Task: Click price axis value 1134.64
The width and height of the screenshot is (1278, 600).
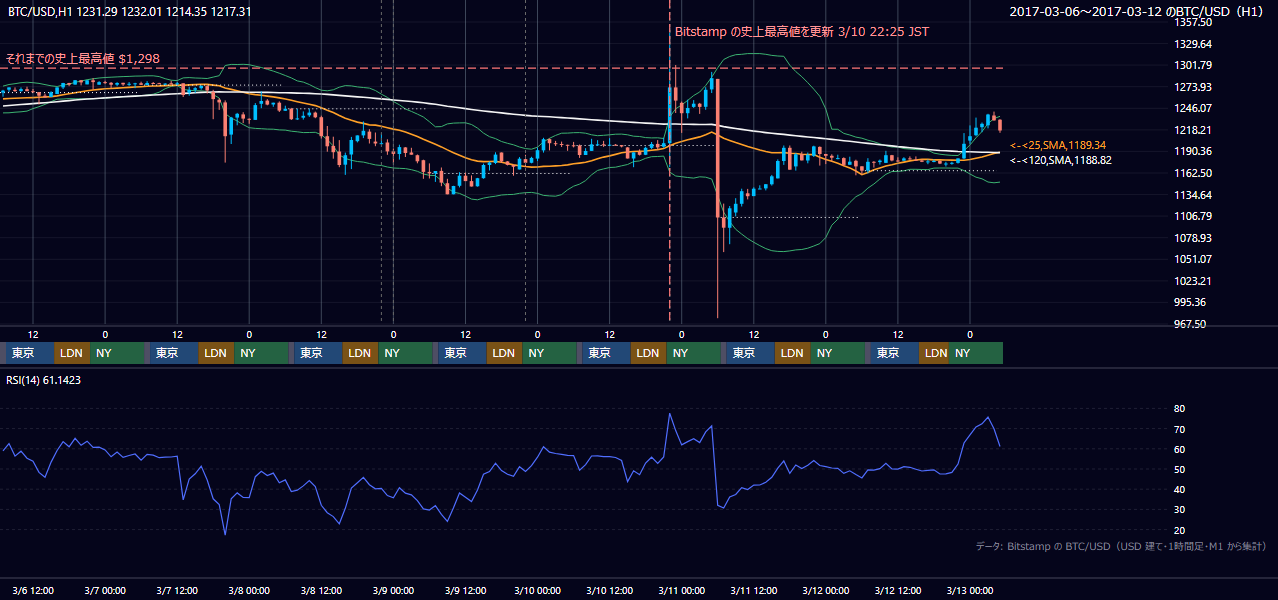Action: pos(1191,195)
